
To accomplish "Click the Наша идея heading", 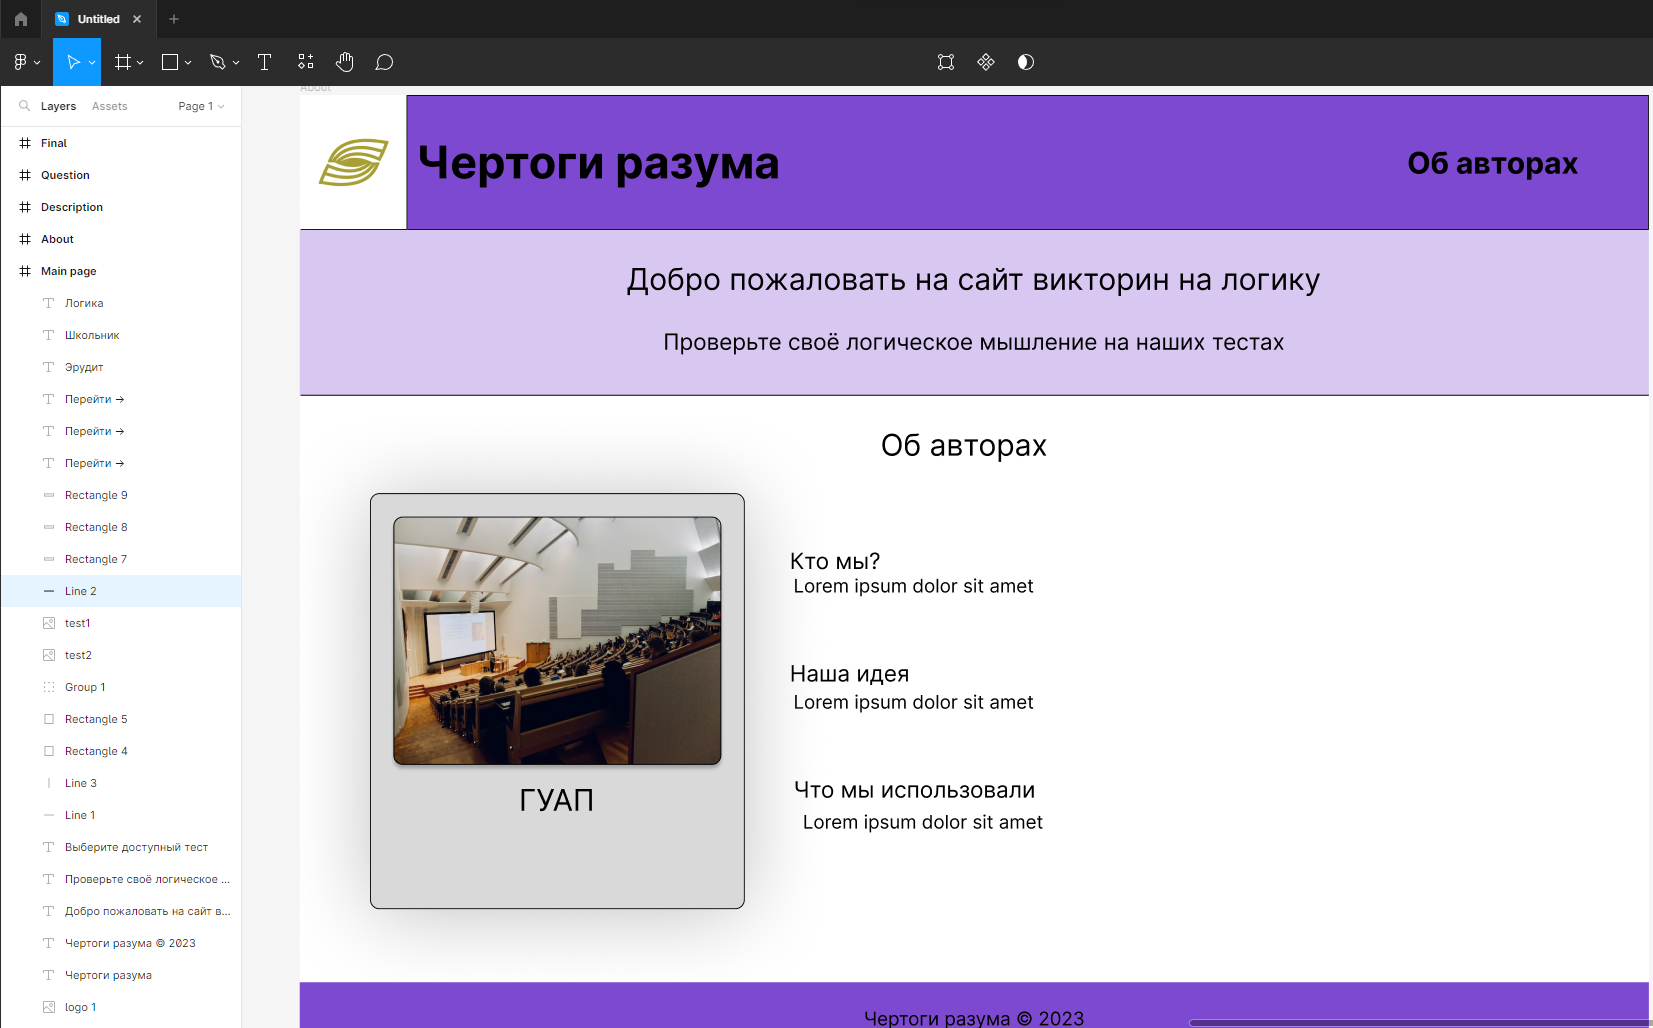I will click(x=849, y=674).
